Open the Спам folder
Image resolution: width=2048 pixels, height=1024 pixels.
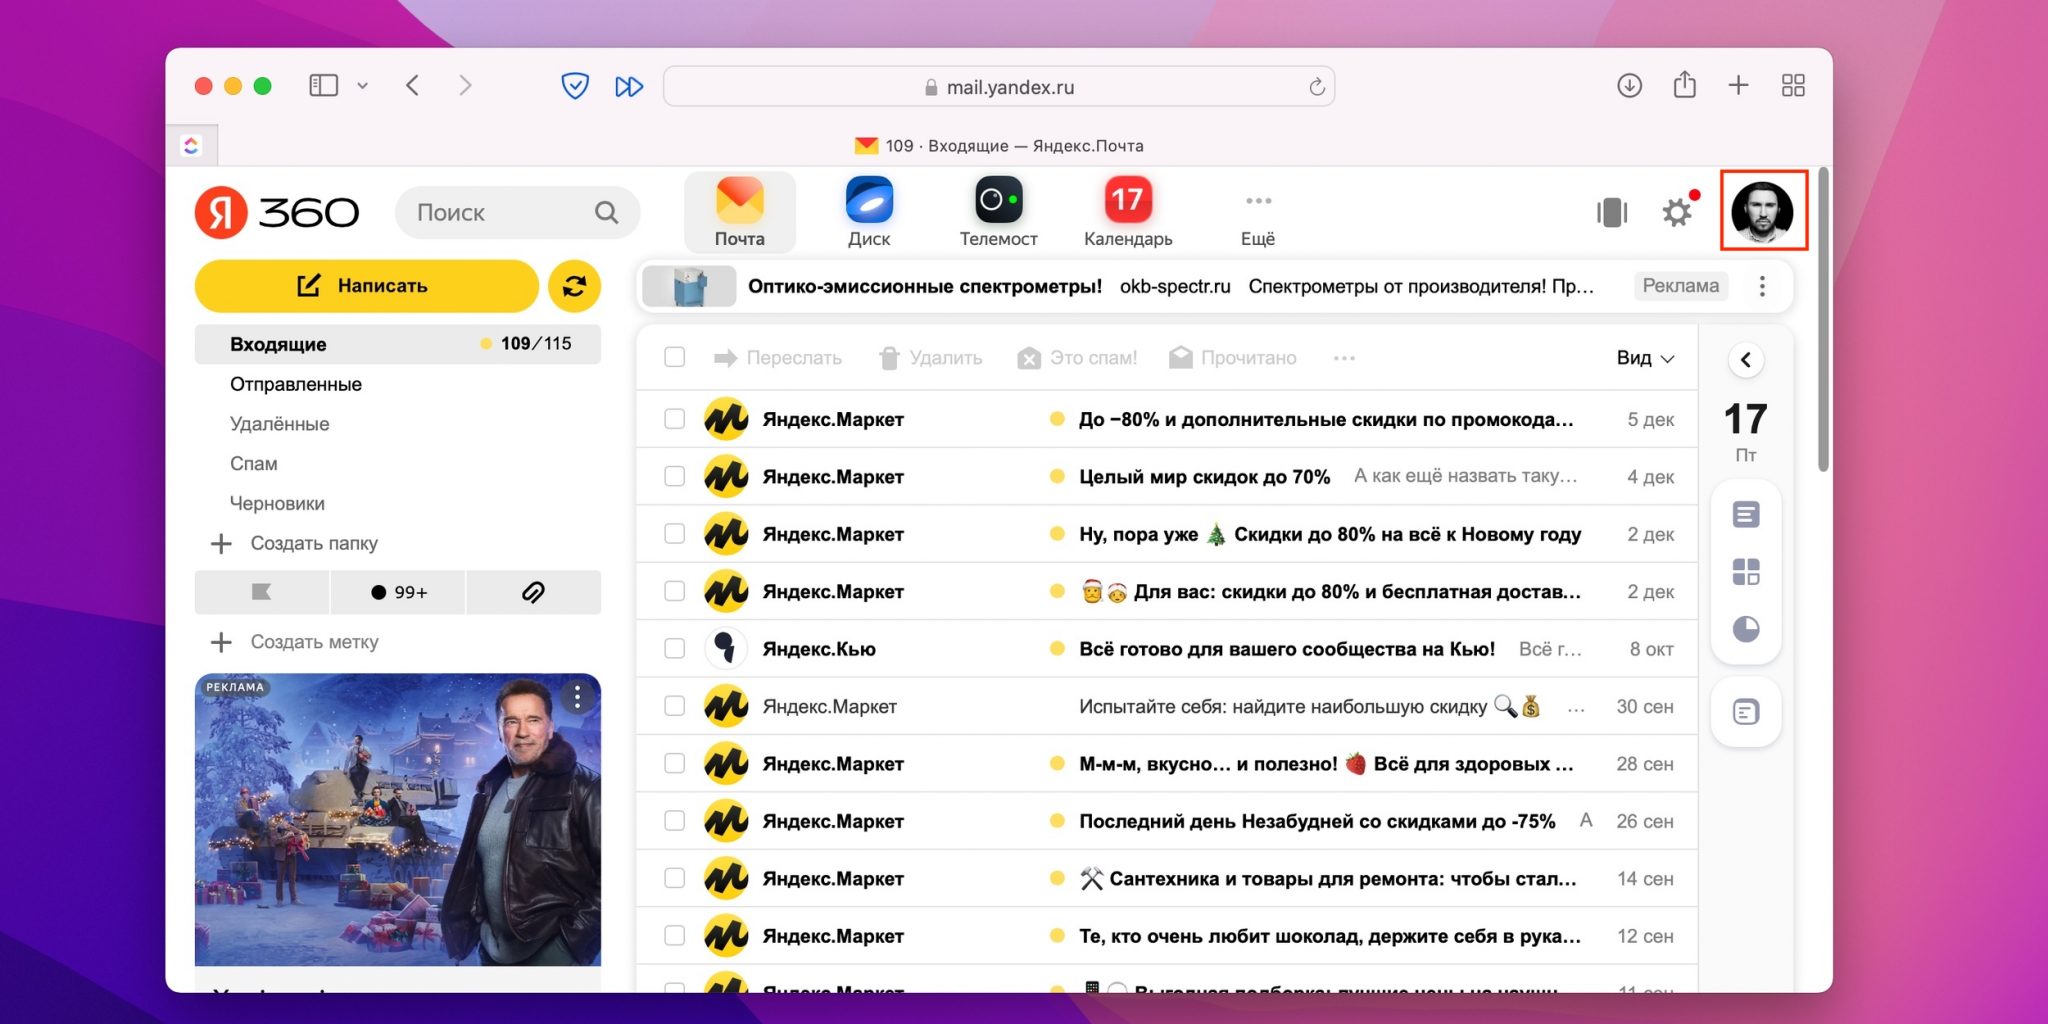[254, 464]
